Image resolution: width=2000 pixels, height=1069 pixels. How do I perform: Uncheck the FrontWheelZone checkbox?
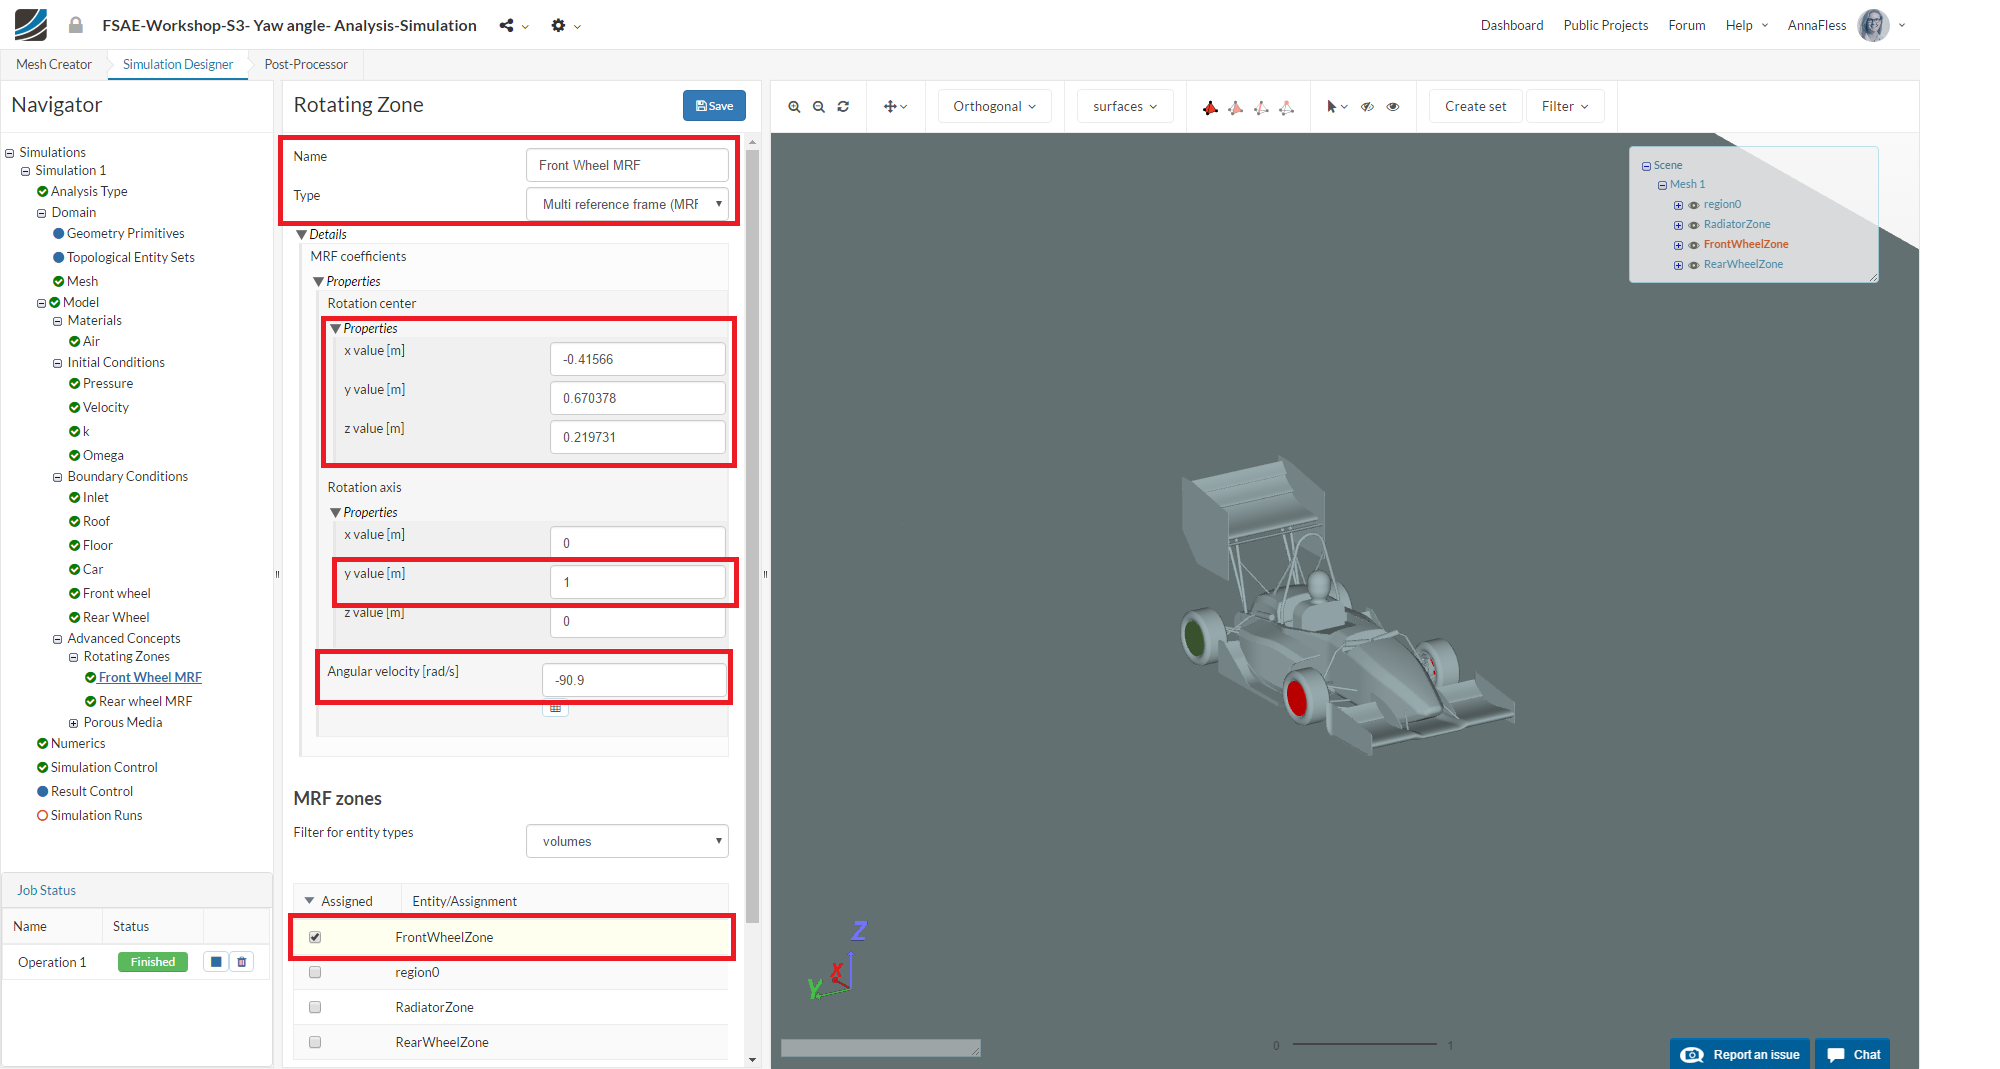(315, 937)
